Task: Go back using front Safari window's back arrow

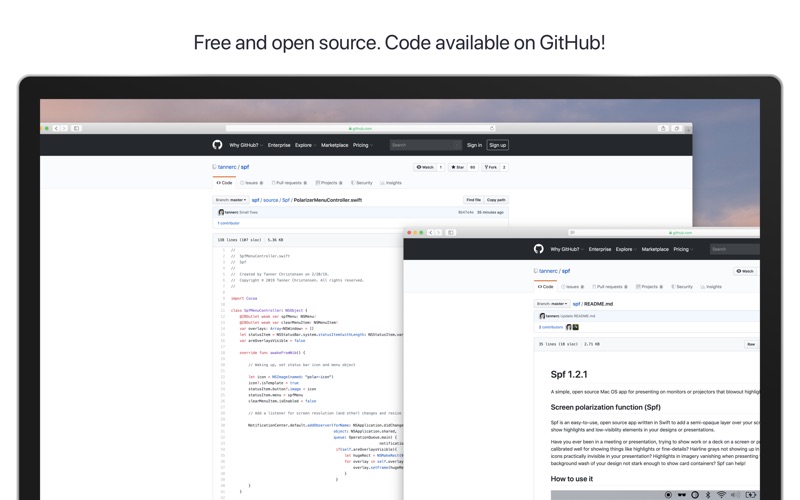Action: tap(431, 233)
